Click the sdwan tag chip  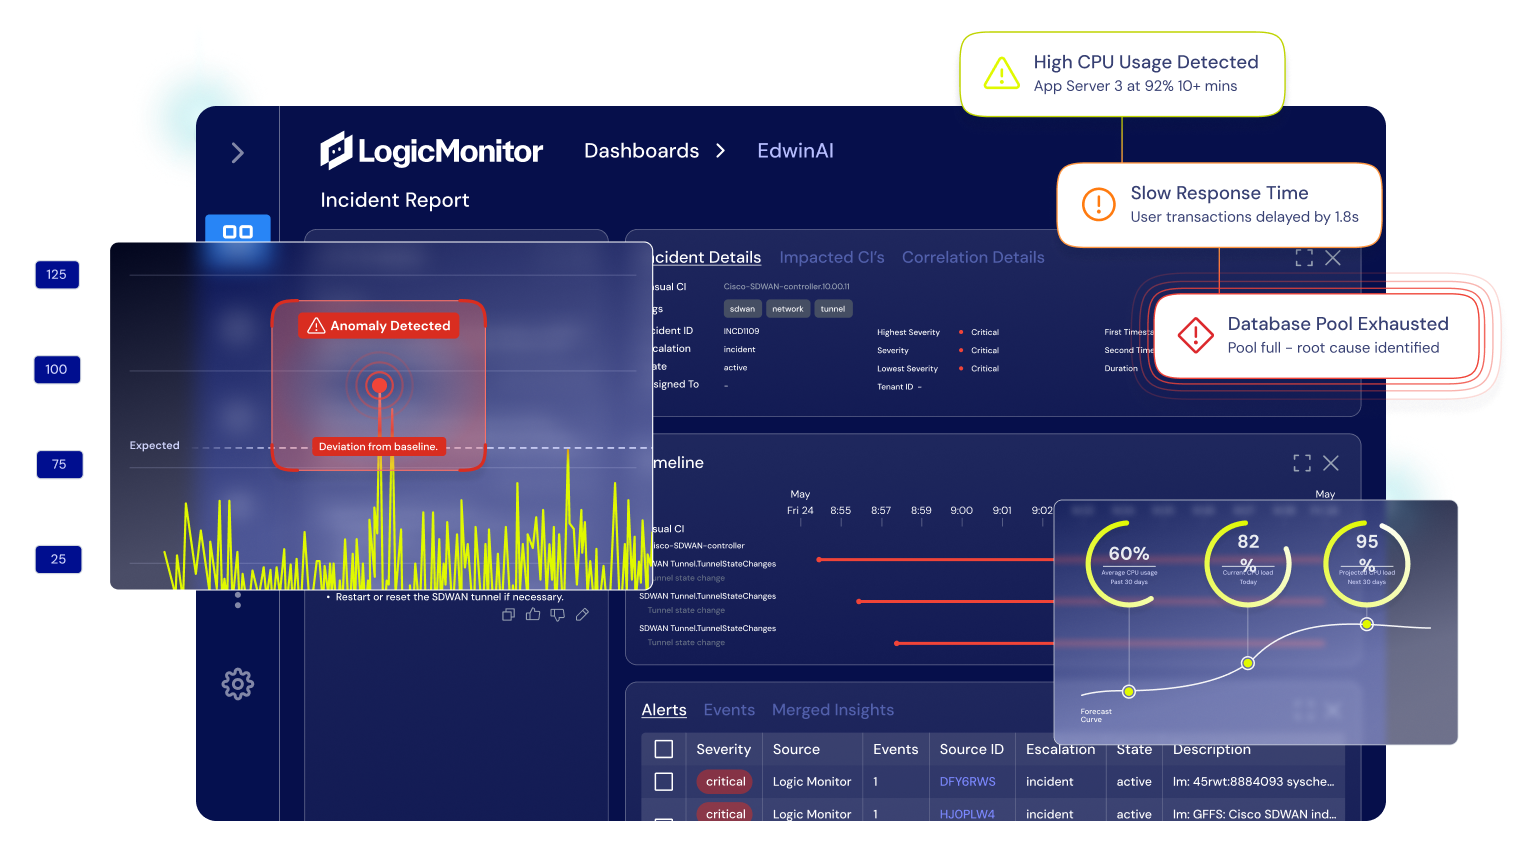pyautogui.click(x=742, y=309)
